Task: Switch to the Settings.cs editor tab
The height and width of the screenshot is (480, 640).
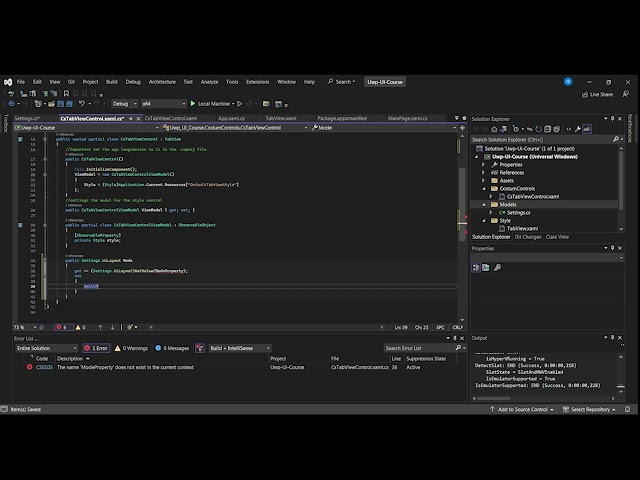Action: [27, 118]
